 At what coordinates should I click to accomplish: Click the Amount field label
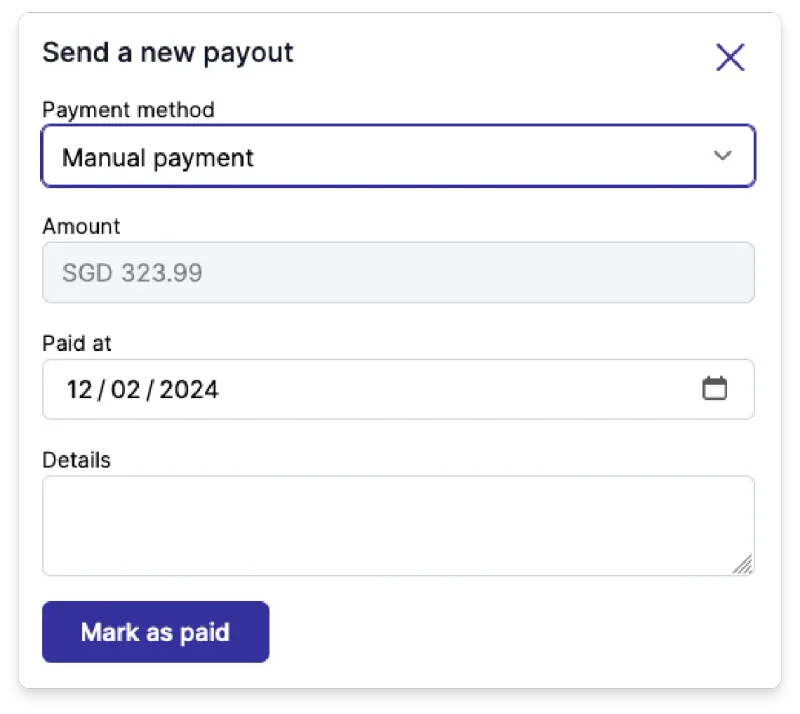click(x=81, y=226)
